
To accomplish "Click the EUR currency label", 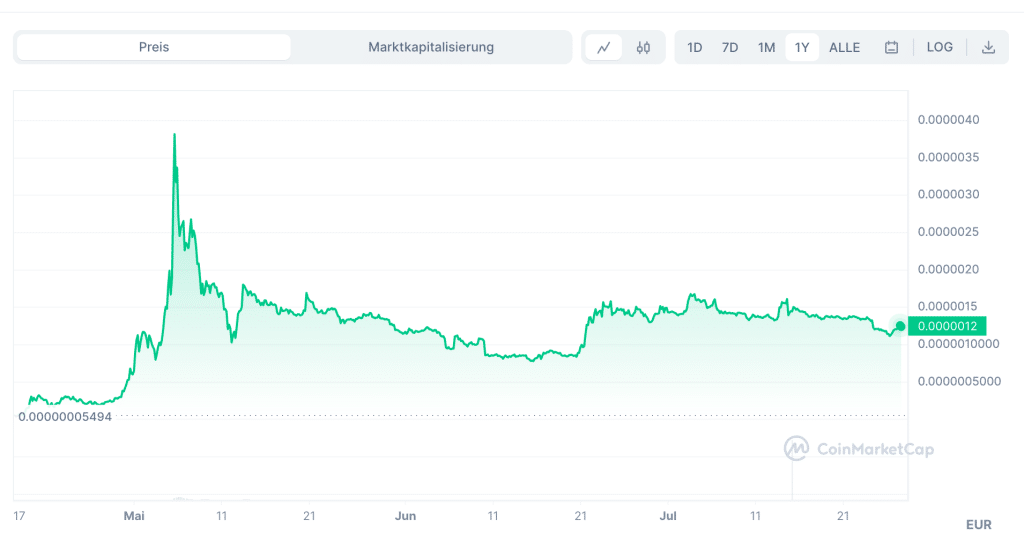I will tap(978, 524).
